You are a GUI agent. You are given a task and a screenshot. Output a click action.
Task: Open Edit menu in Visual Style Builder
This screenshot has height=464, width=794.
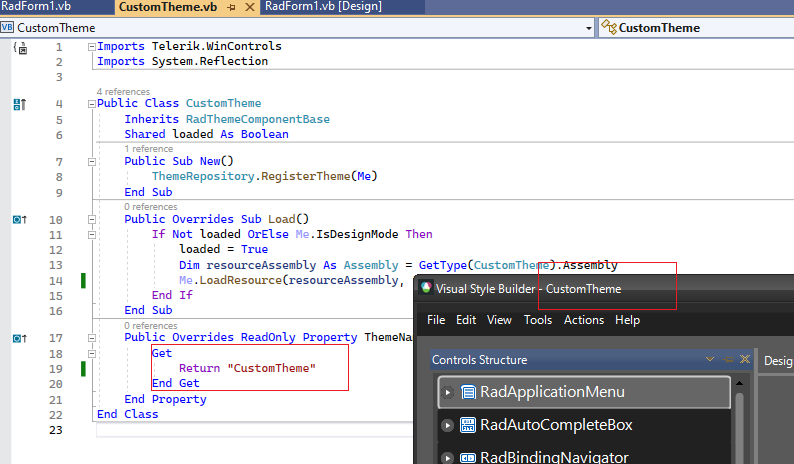click(x=466, y=320)
